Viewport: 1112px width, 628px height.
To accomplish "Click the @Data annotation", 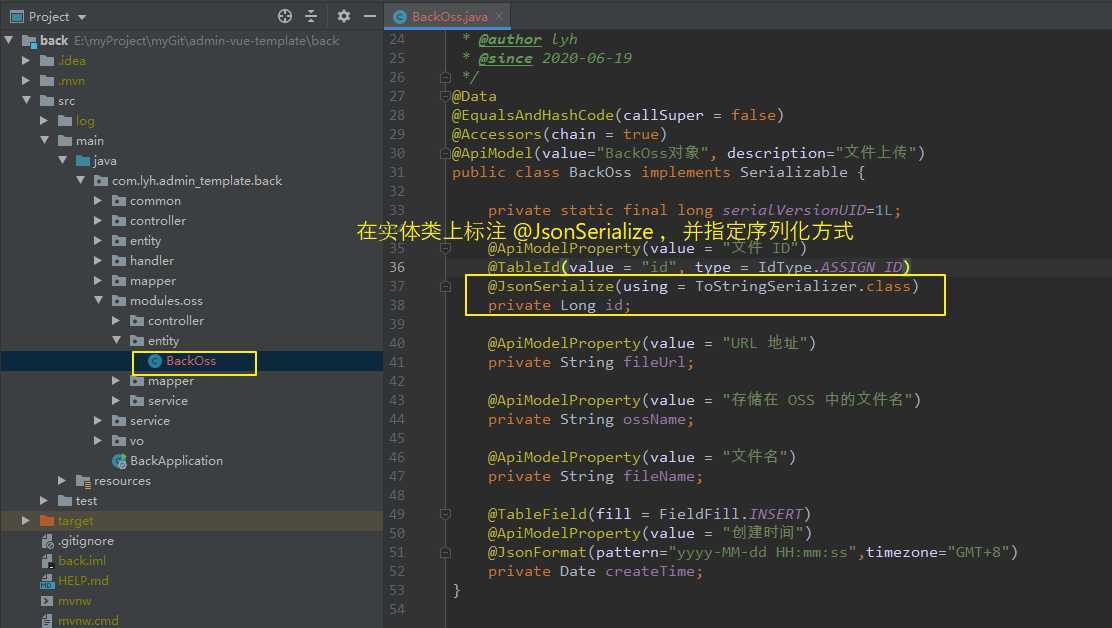I will point(474,96).
